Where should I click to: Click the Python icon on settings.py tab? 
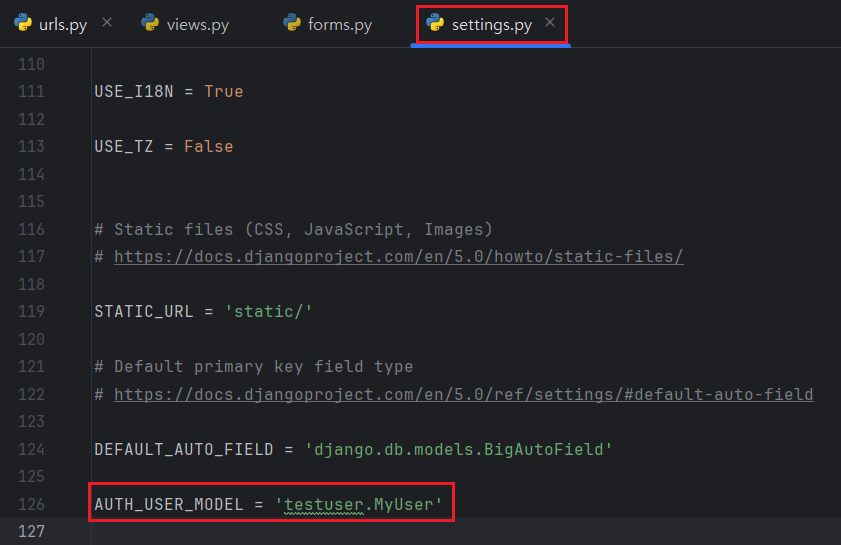pos(435,23)
